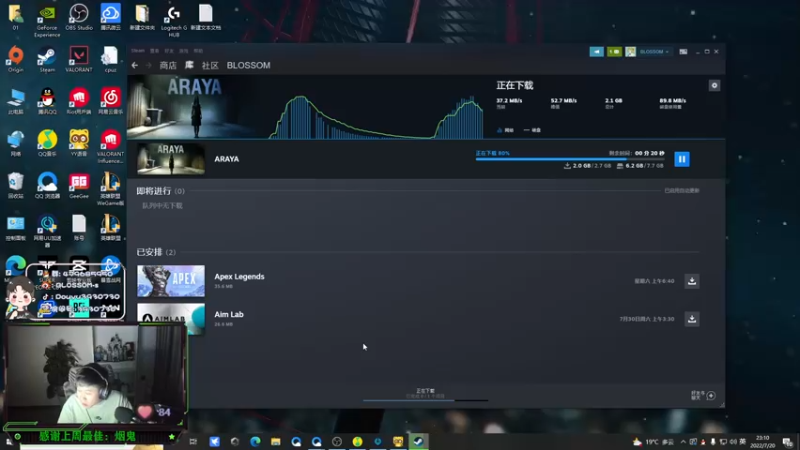Open friends and chat button

pos(703,395)
